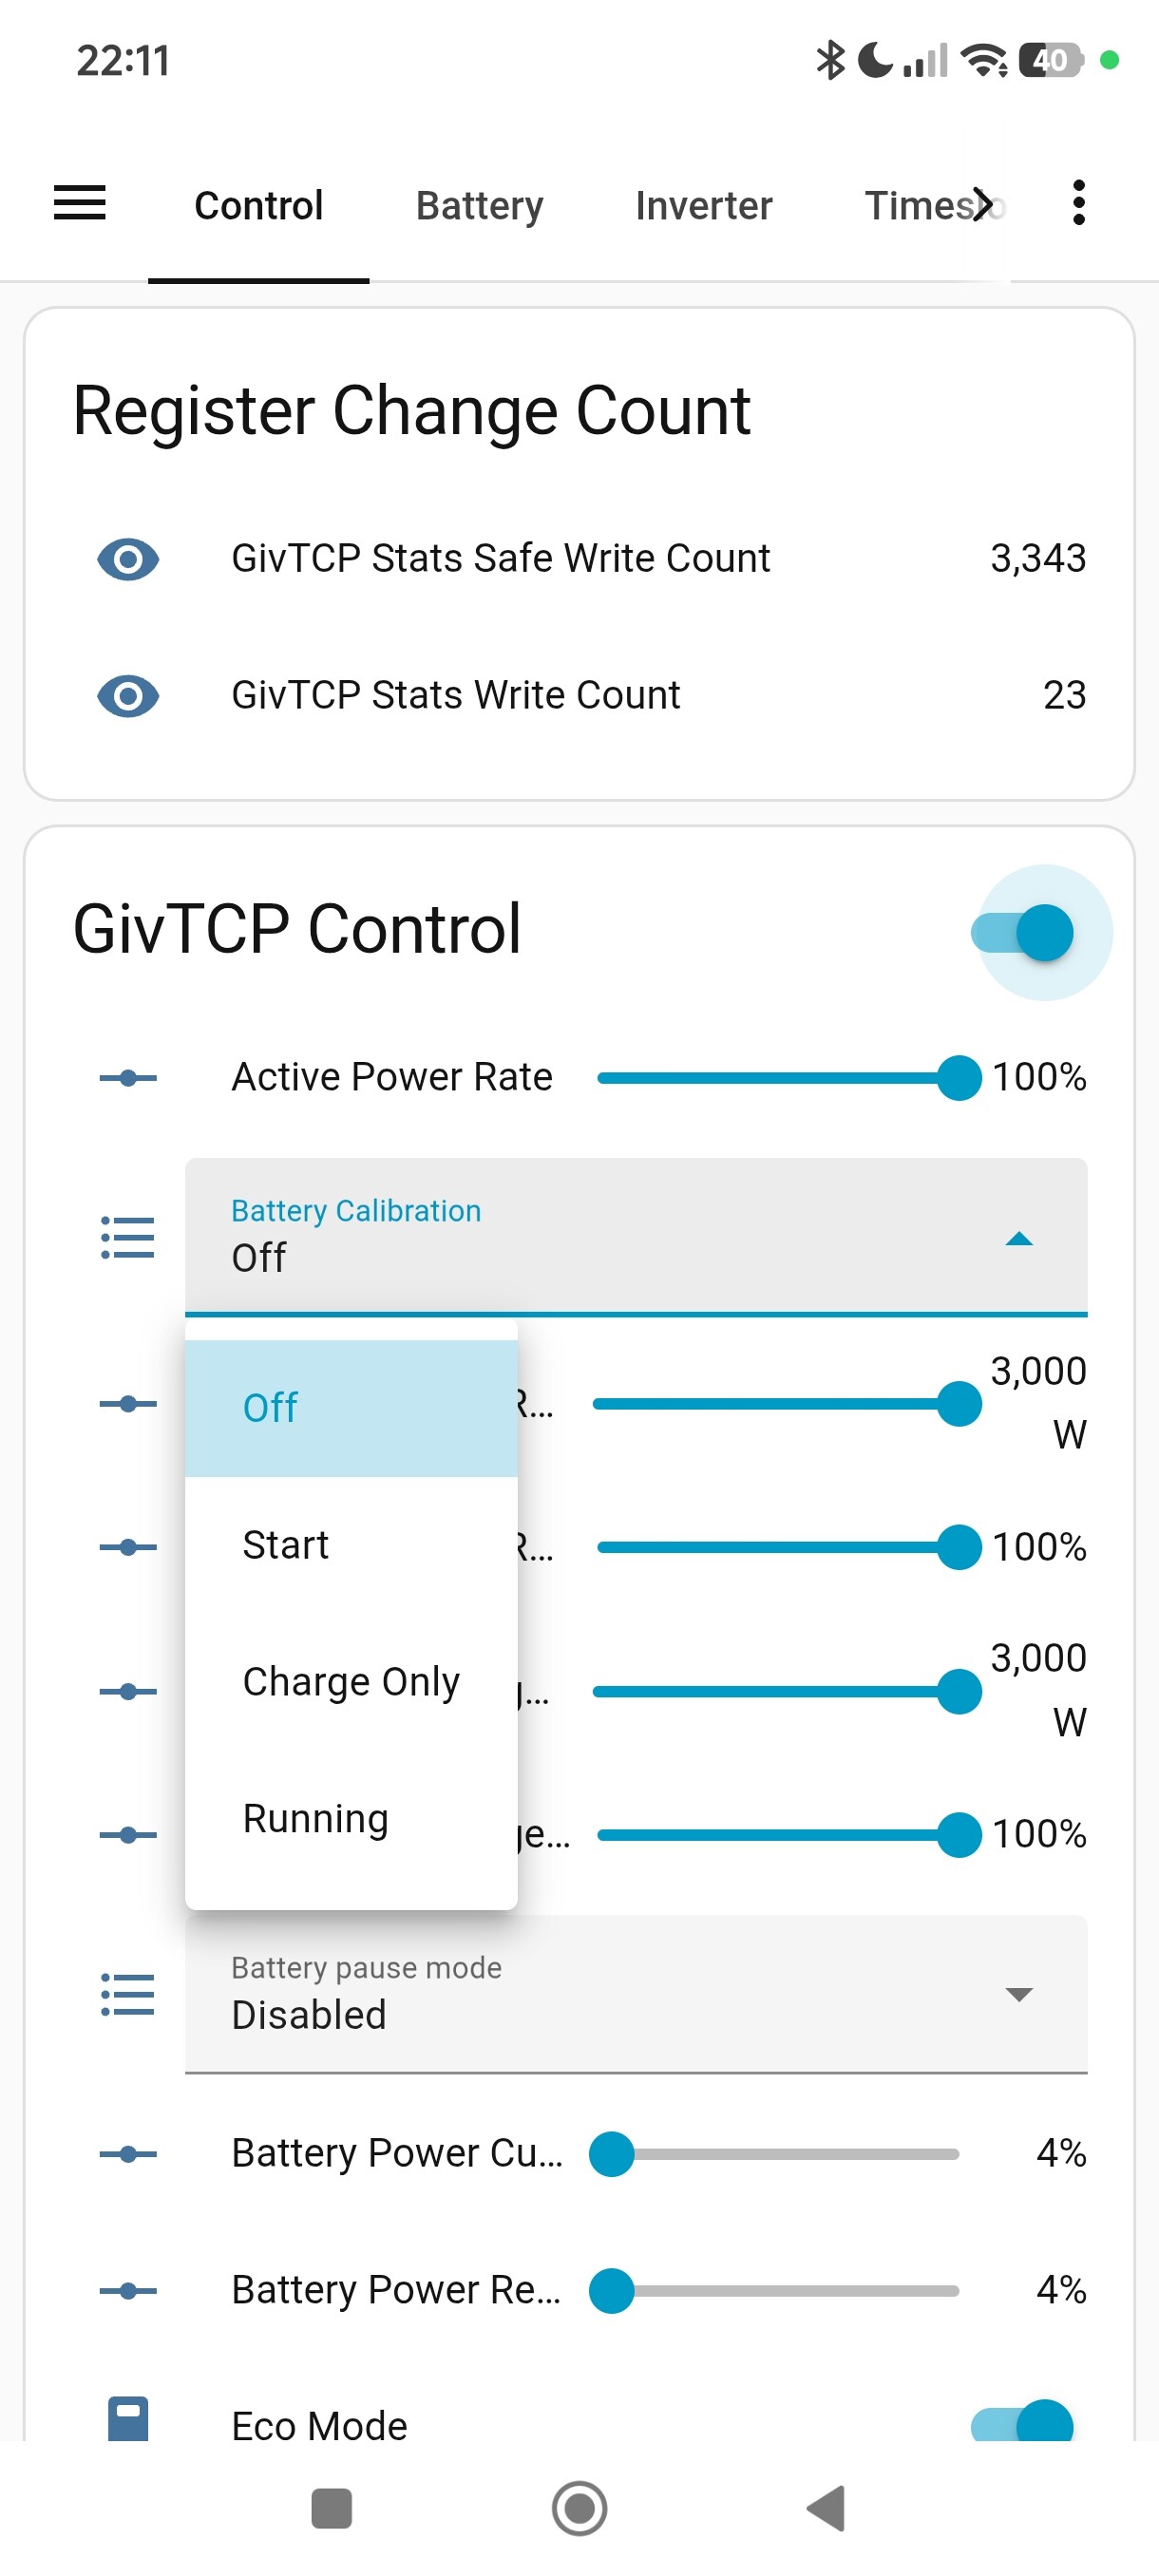Switch to the Battery tab
This screenshot has height=2576, width=1159.
tap(480, 206)
